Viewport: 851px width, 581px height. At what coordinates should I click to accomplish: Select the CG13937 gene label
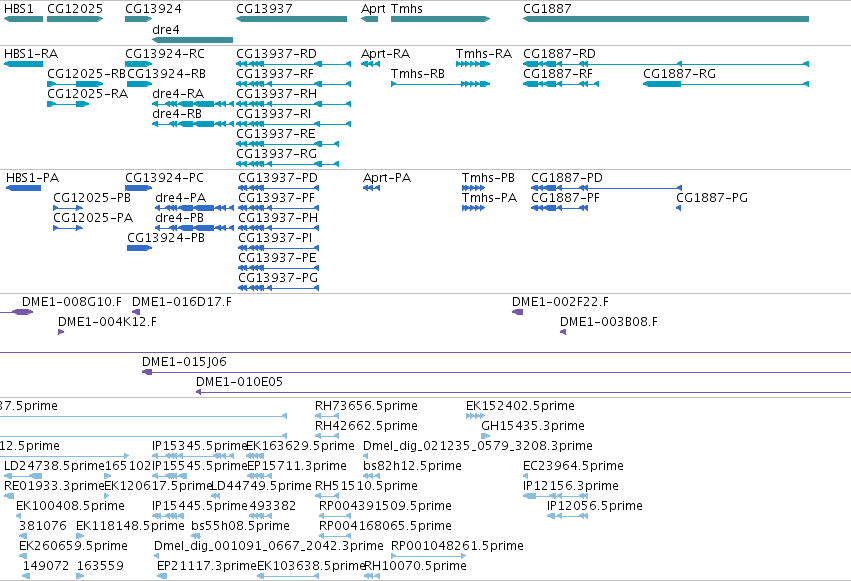(x=264, y=9)
